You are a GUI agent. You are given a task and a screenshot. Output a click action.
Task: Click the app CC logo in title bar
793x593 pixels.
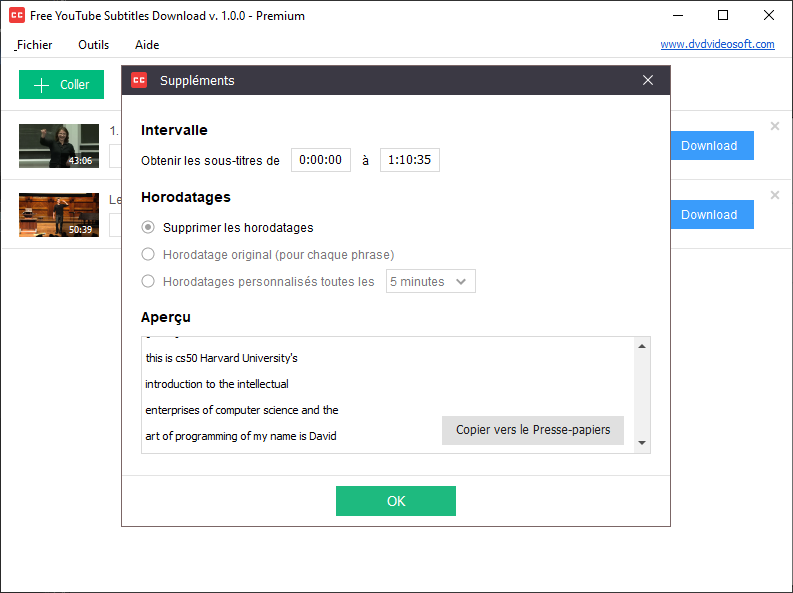17,15
